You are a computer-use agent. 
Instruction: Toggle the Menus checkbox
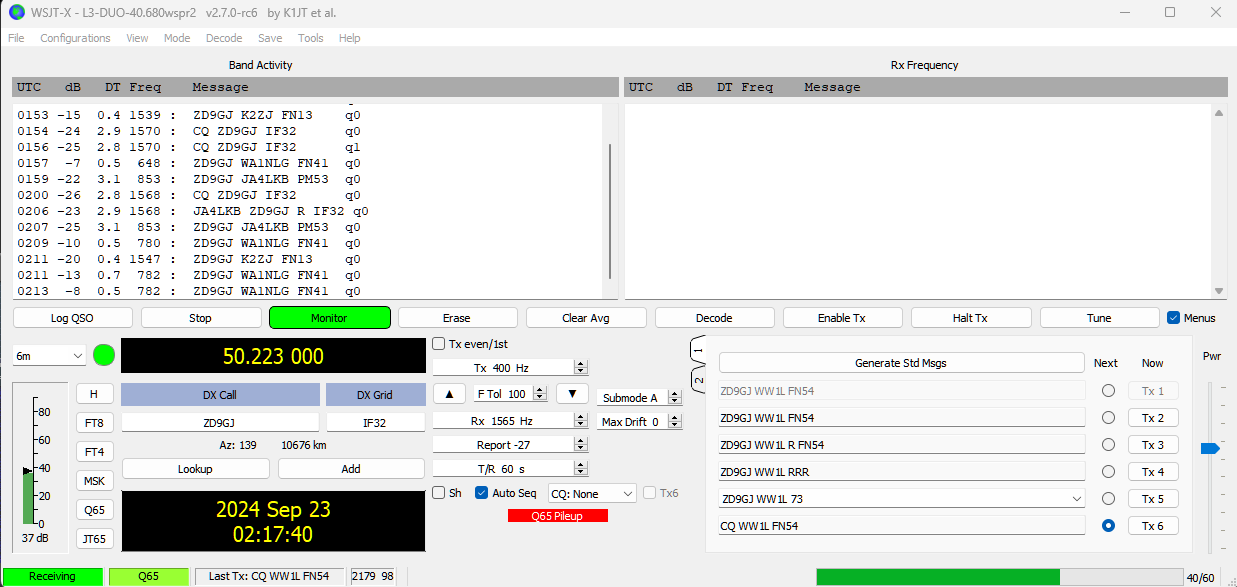[x=1174, y=318]
